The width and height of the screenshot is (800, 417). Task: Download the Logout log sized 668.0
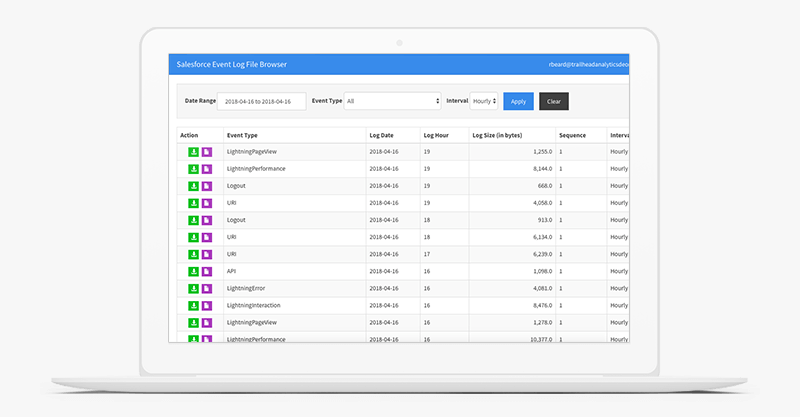193,186
